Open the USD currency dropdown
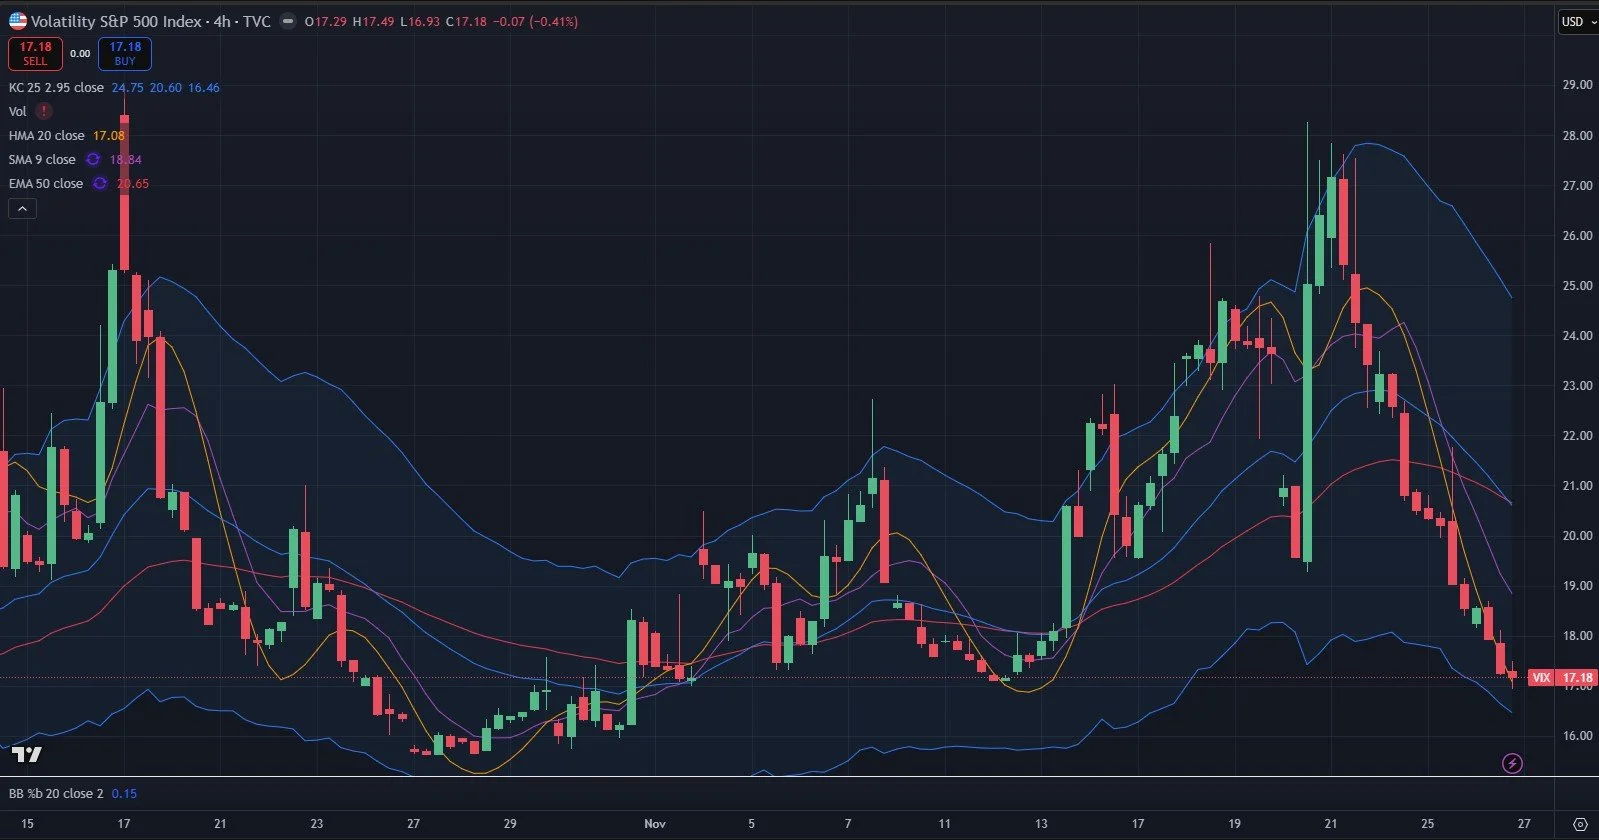Screen dimensions: 1599x840 click(1578, 21)
